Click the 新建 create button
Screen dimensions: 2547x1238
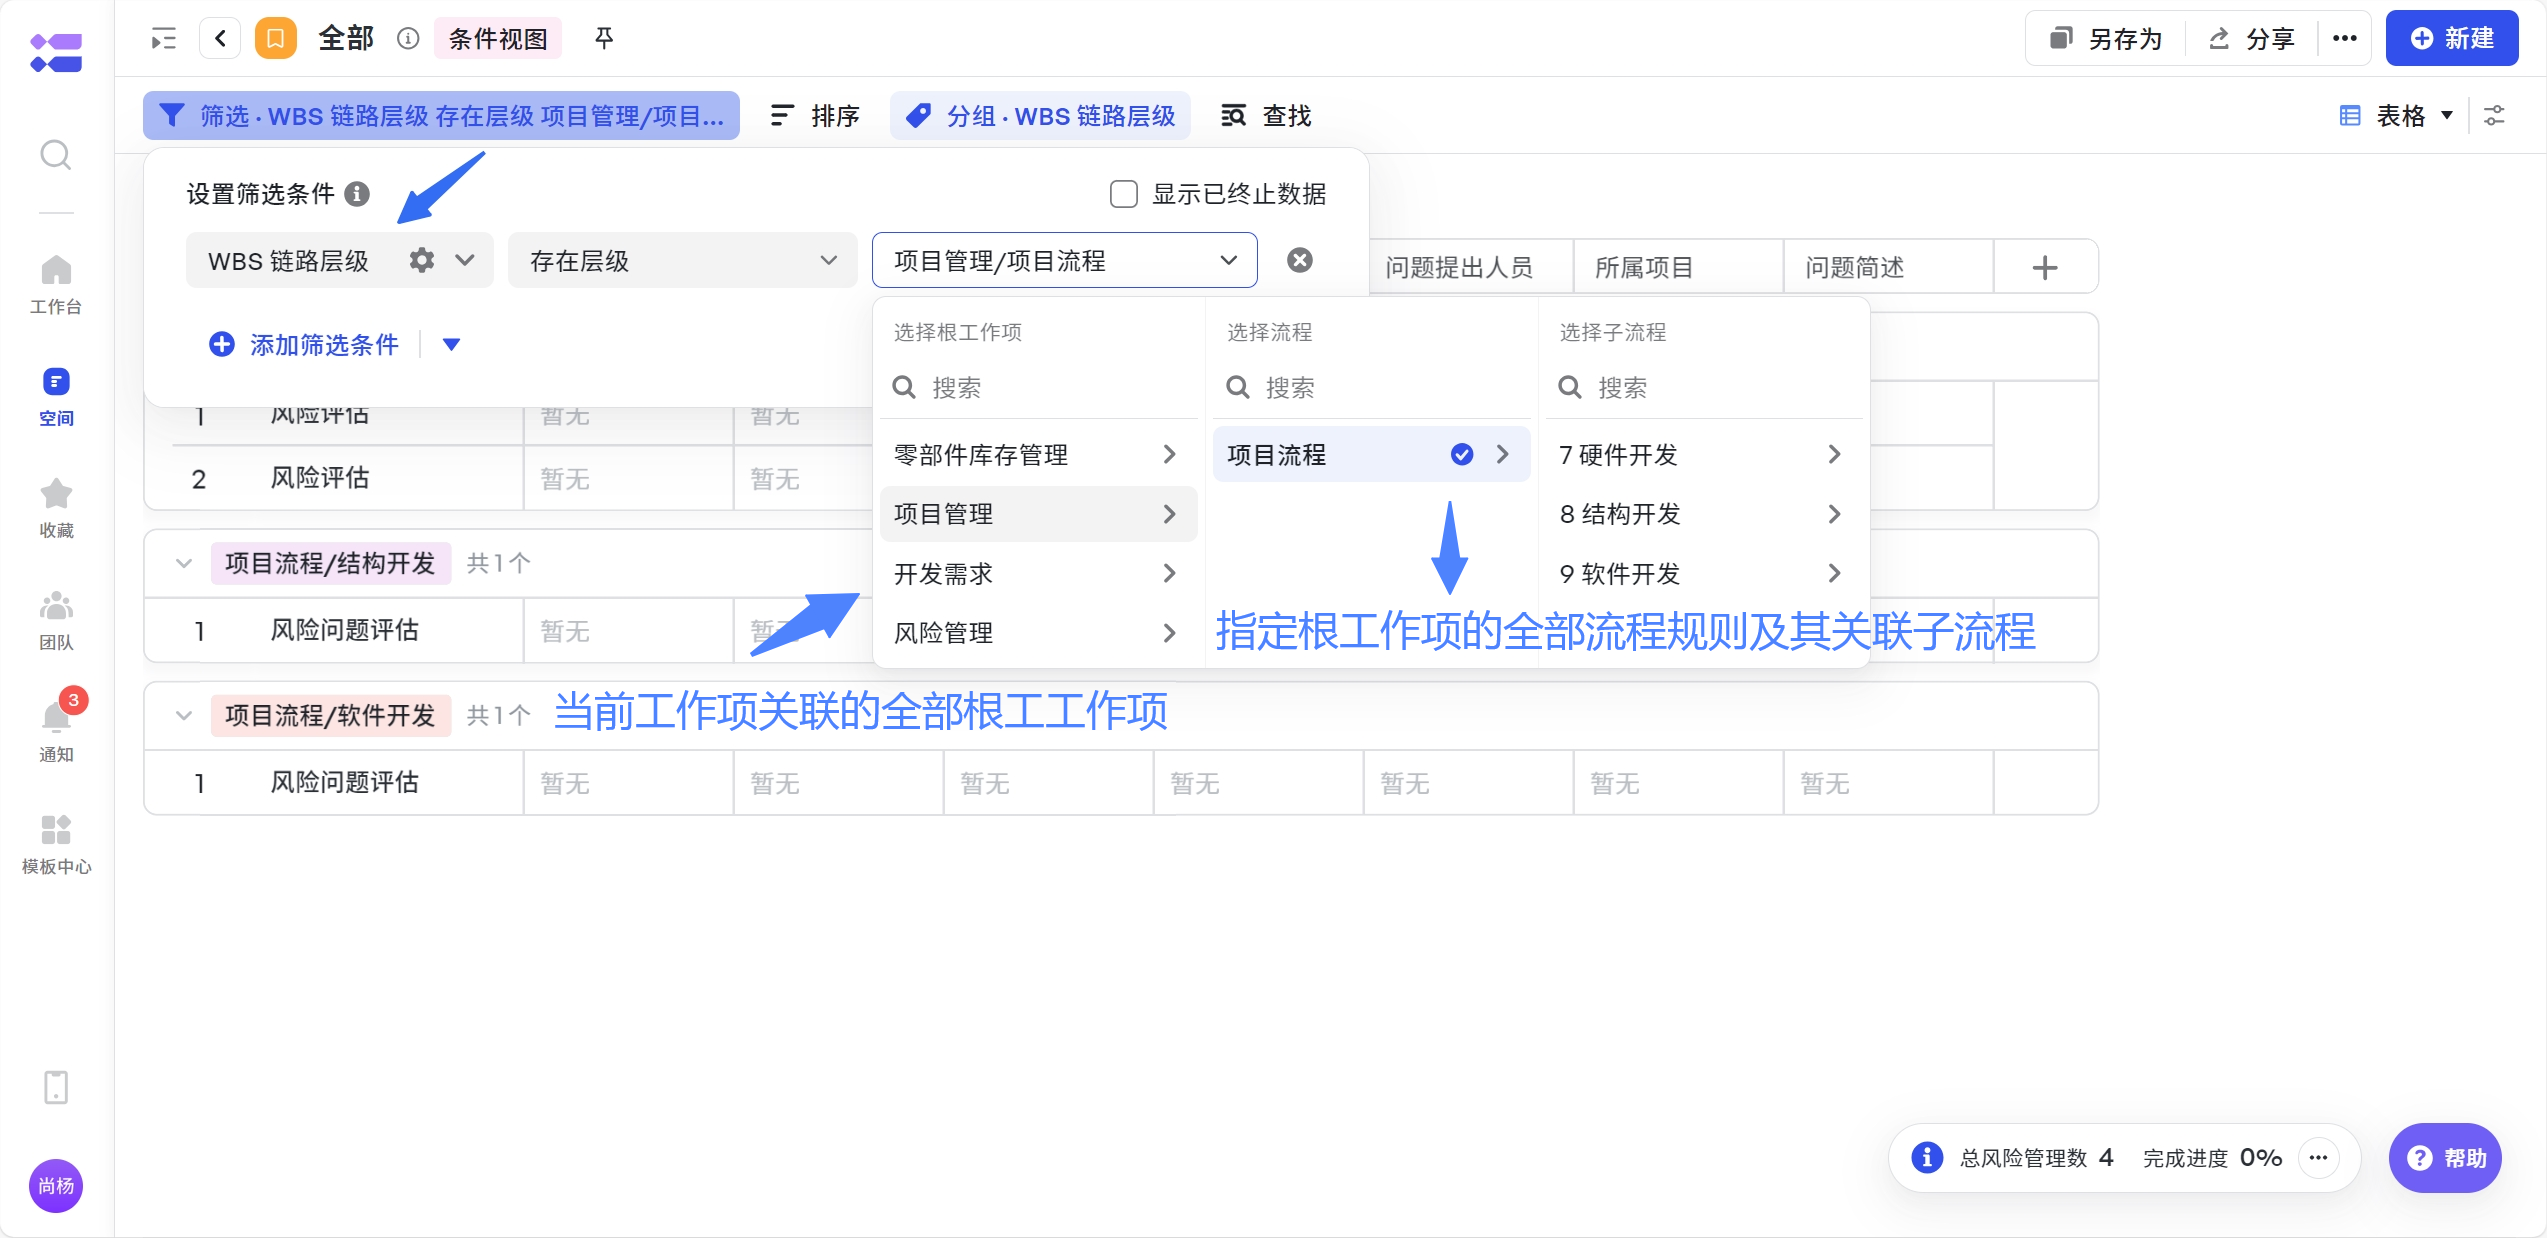pyautogui.click(x=2451, y=39)
